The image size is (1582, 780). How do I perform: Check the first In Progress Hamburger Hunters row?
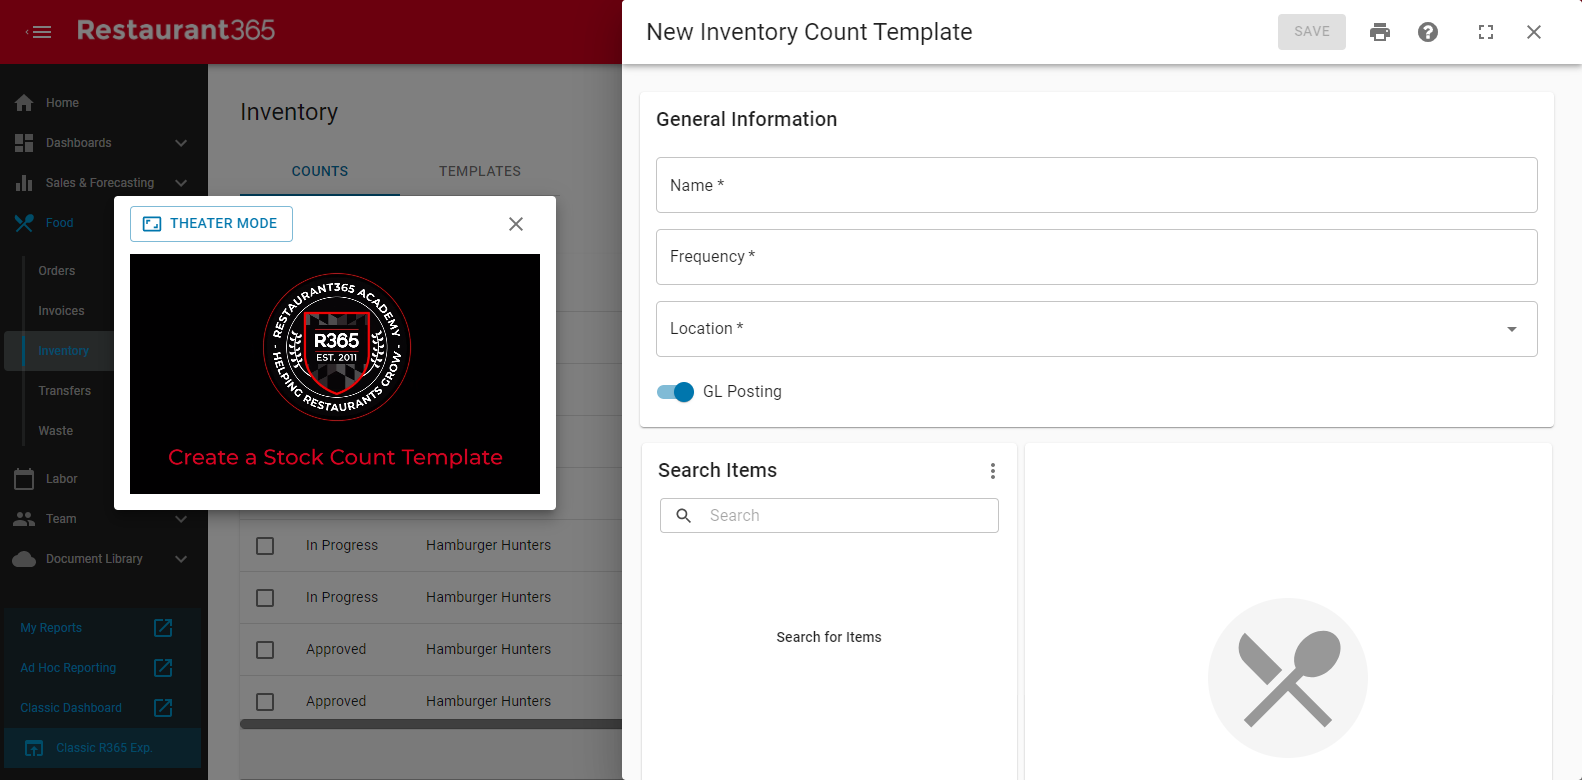[x=265, y=546]
